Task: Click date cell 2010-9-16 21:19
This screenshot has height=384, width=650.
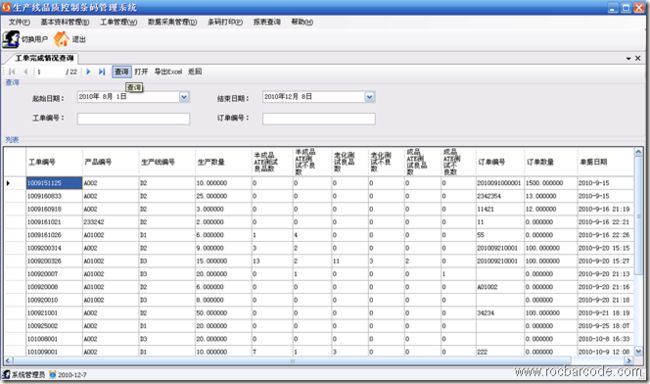Action: coord(605,209)
